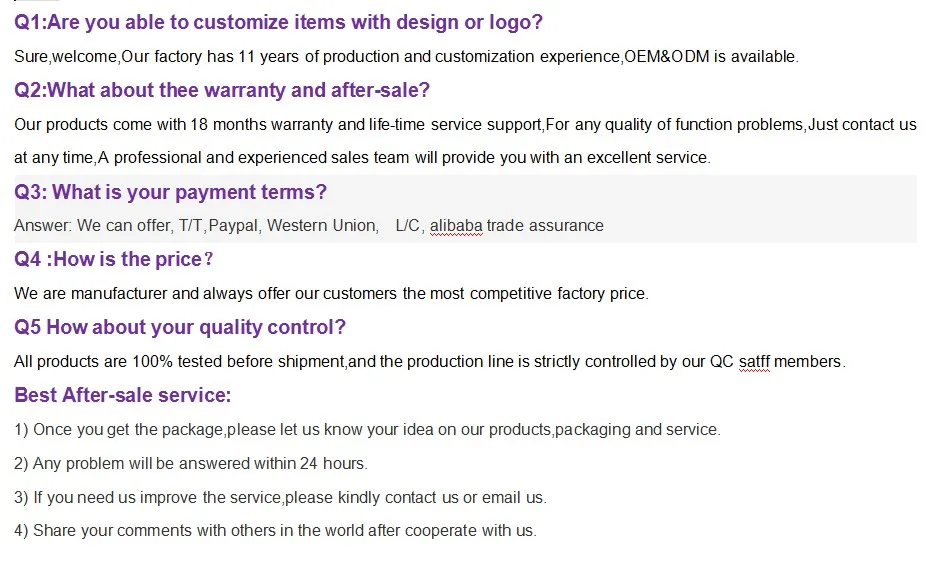The width and height of the screenshot is (931, 572).
Task: Click the Q2 warranty and after-sale heading
Action: point(221,90)
